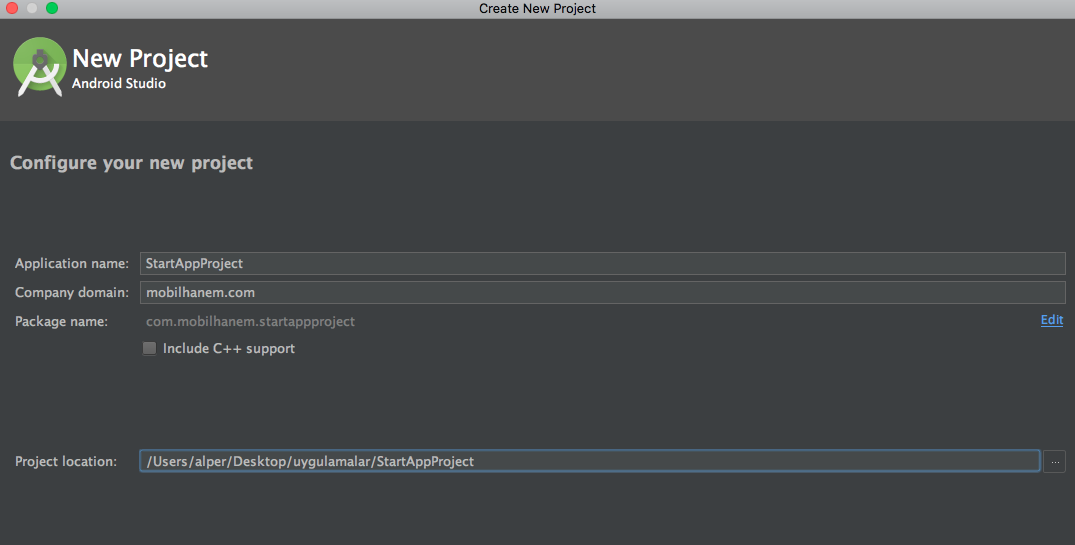Open the project location browse button
The width and height of the screenshot is (1075, 545).
[x=1054, y=461]
